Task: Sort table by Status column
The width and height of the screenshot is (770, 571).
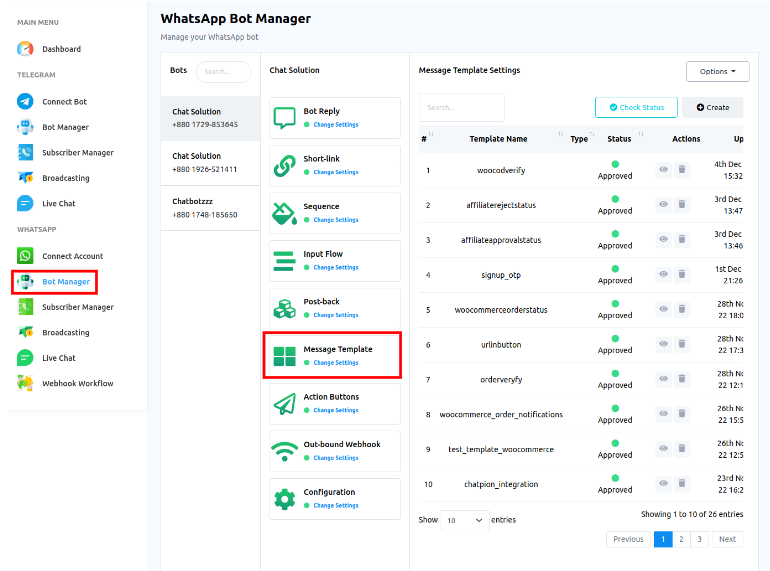Action: pos(619,139)
